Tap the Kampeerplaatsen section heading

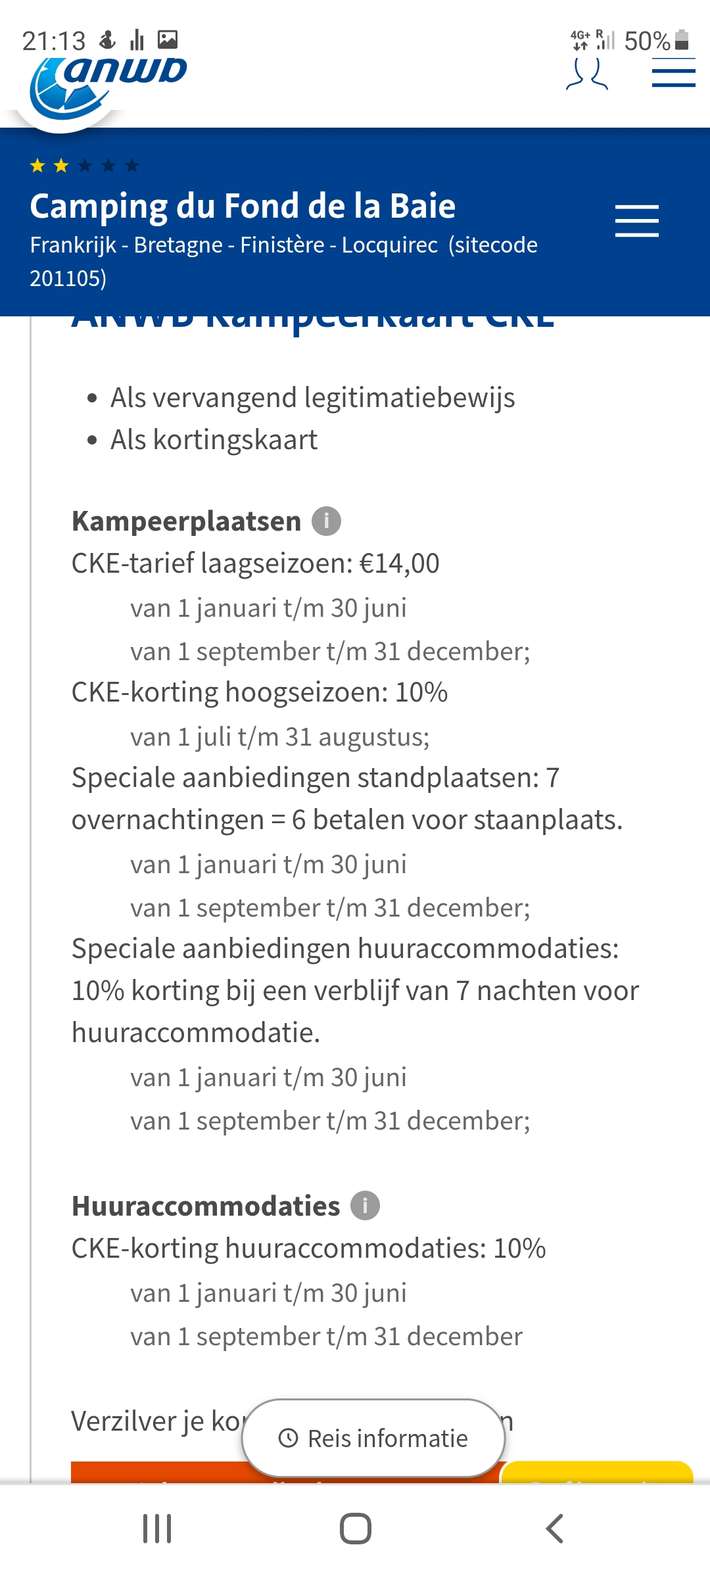point(186,521)
